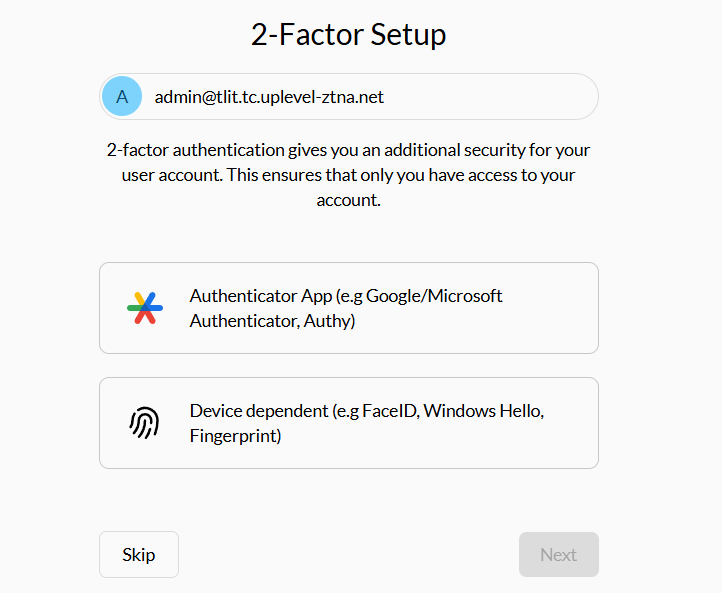Click the word "Skip" on the bottom-left button
The height and width of the screenshot is (593, 722).
coord(139,555)
